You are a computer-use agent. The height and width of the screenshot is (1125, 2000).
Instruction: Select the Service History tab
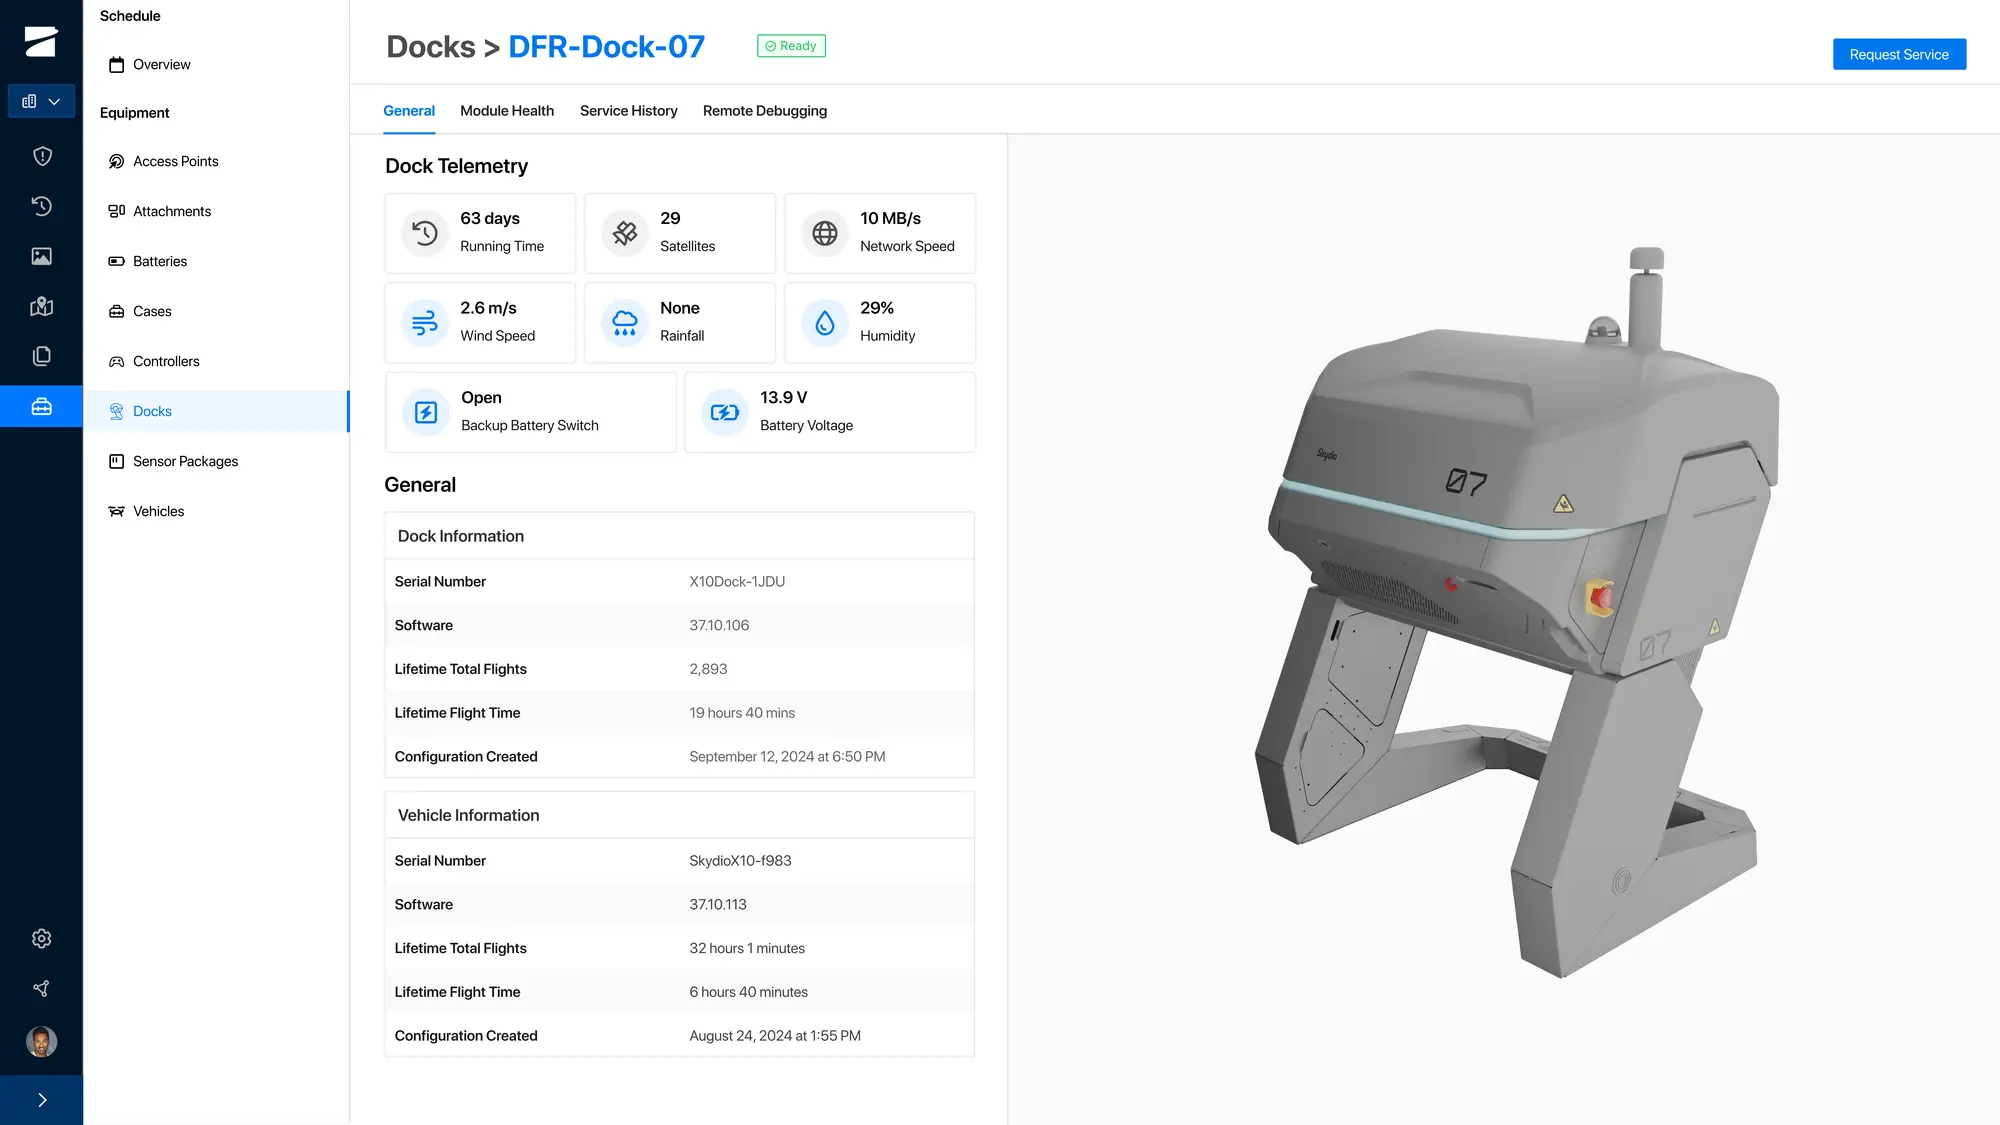628,110
